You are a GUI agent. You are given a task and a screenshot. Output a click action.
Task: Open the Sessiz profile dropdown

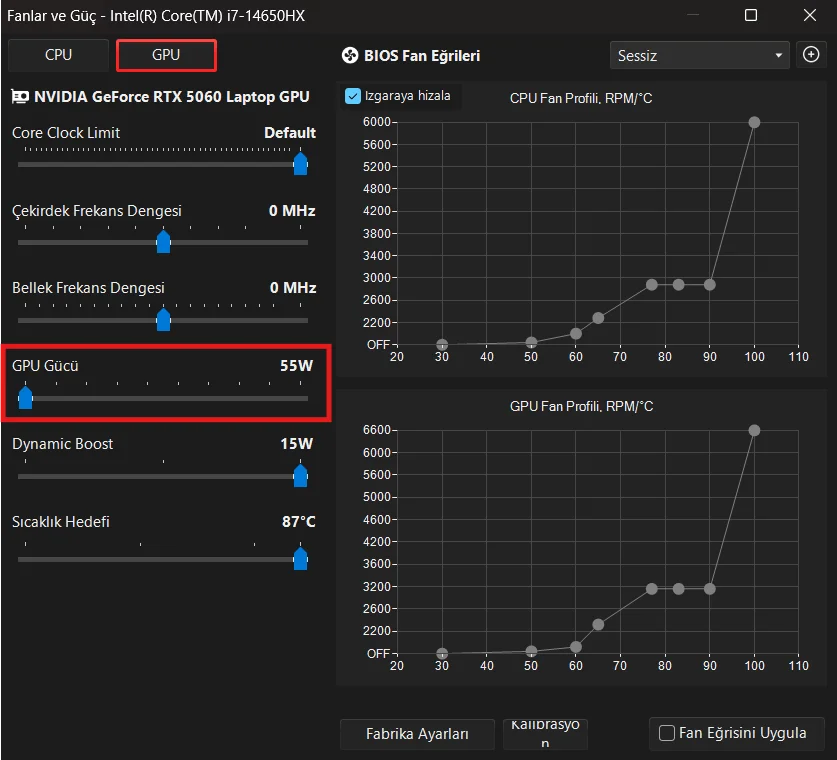[x=699, y=56]
